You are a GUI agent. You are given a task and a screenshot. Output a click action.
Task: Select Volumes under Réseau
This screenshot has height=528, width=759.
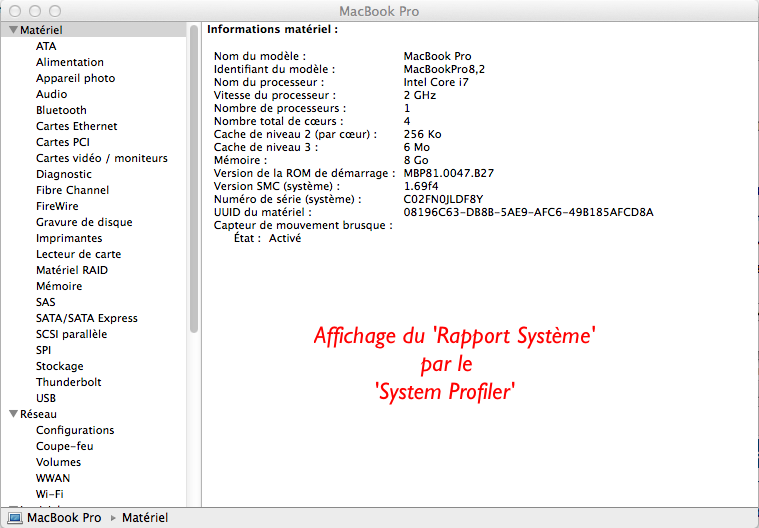click(x=58, y=462)
